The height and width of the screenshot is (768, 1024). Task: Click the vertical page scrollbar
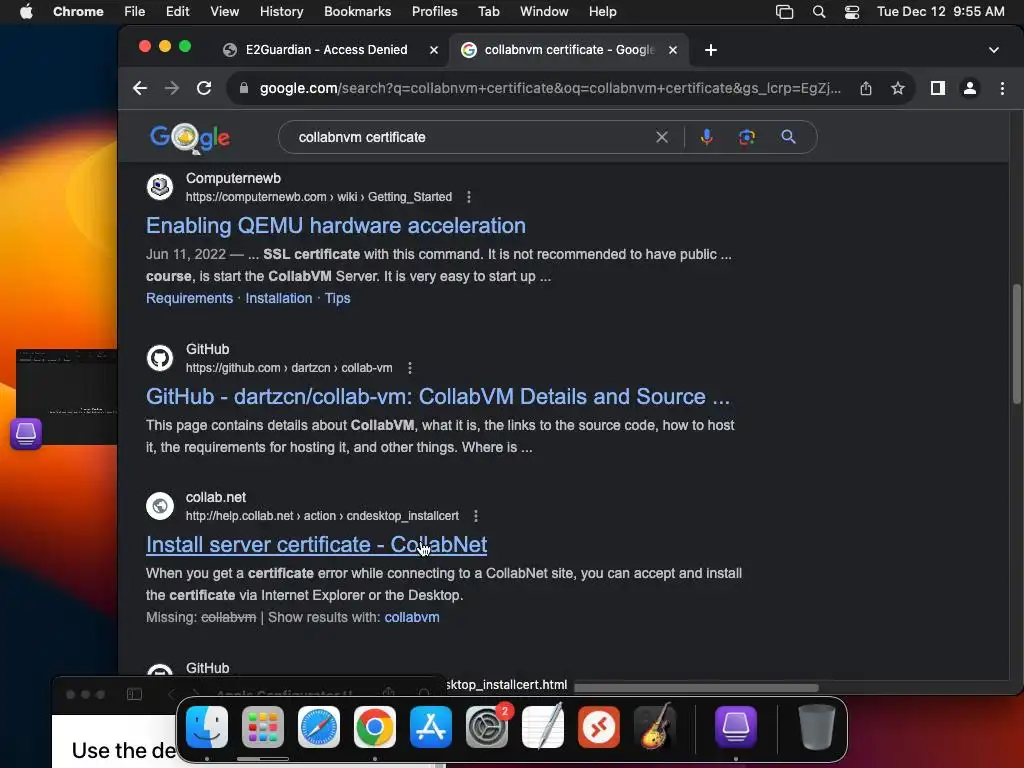pyautogui.click(x=1017, y=344)
